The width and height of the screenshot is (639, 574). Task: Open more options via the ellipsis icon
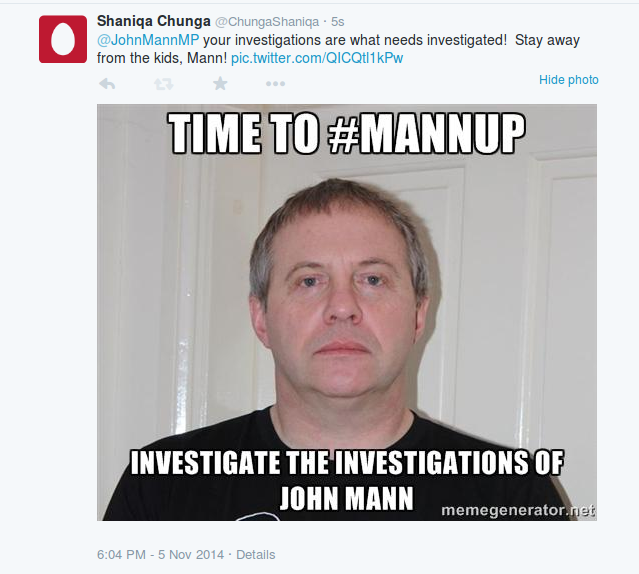click(x=275, y=84)
